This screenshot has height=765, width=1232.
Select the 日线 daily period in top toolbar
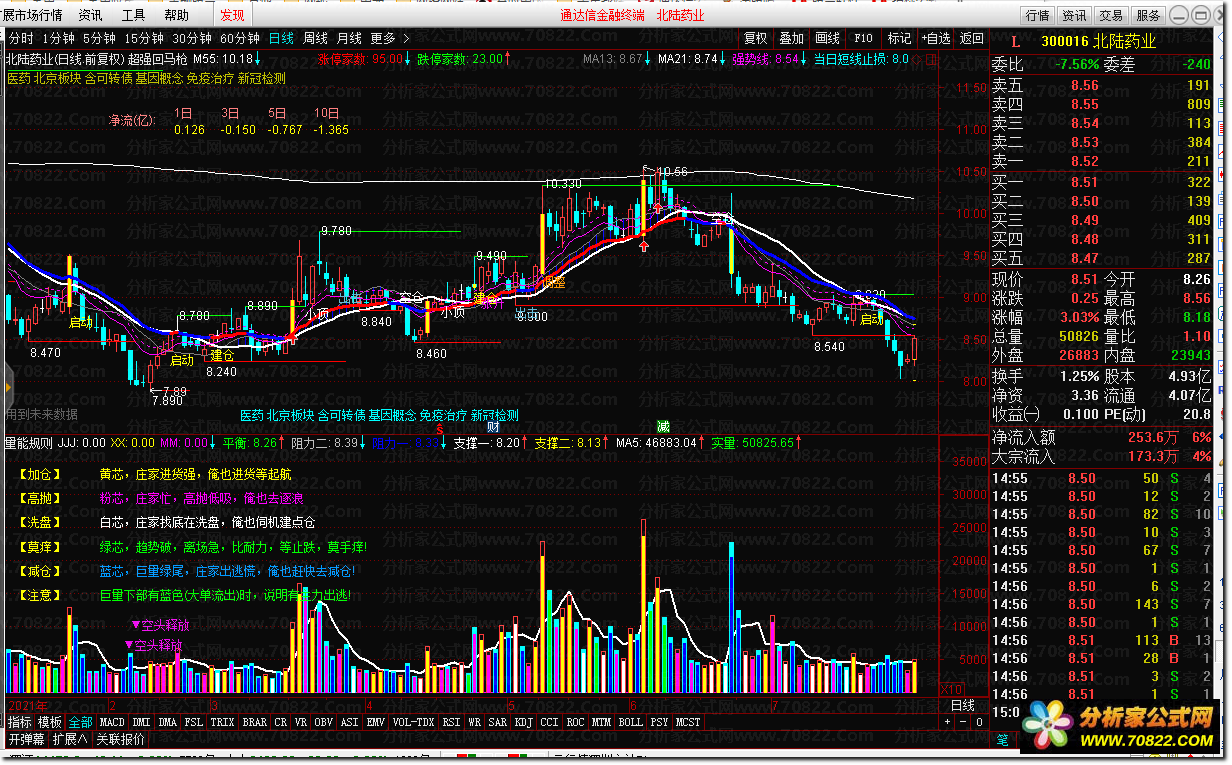coord(281,38)
